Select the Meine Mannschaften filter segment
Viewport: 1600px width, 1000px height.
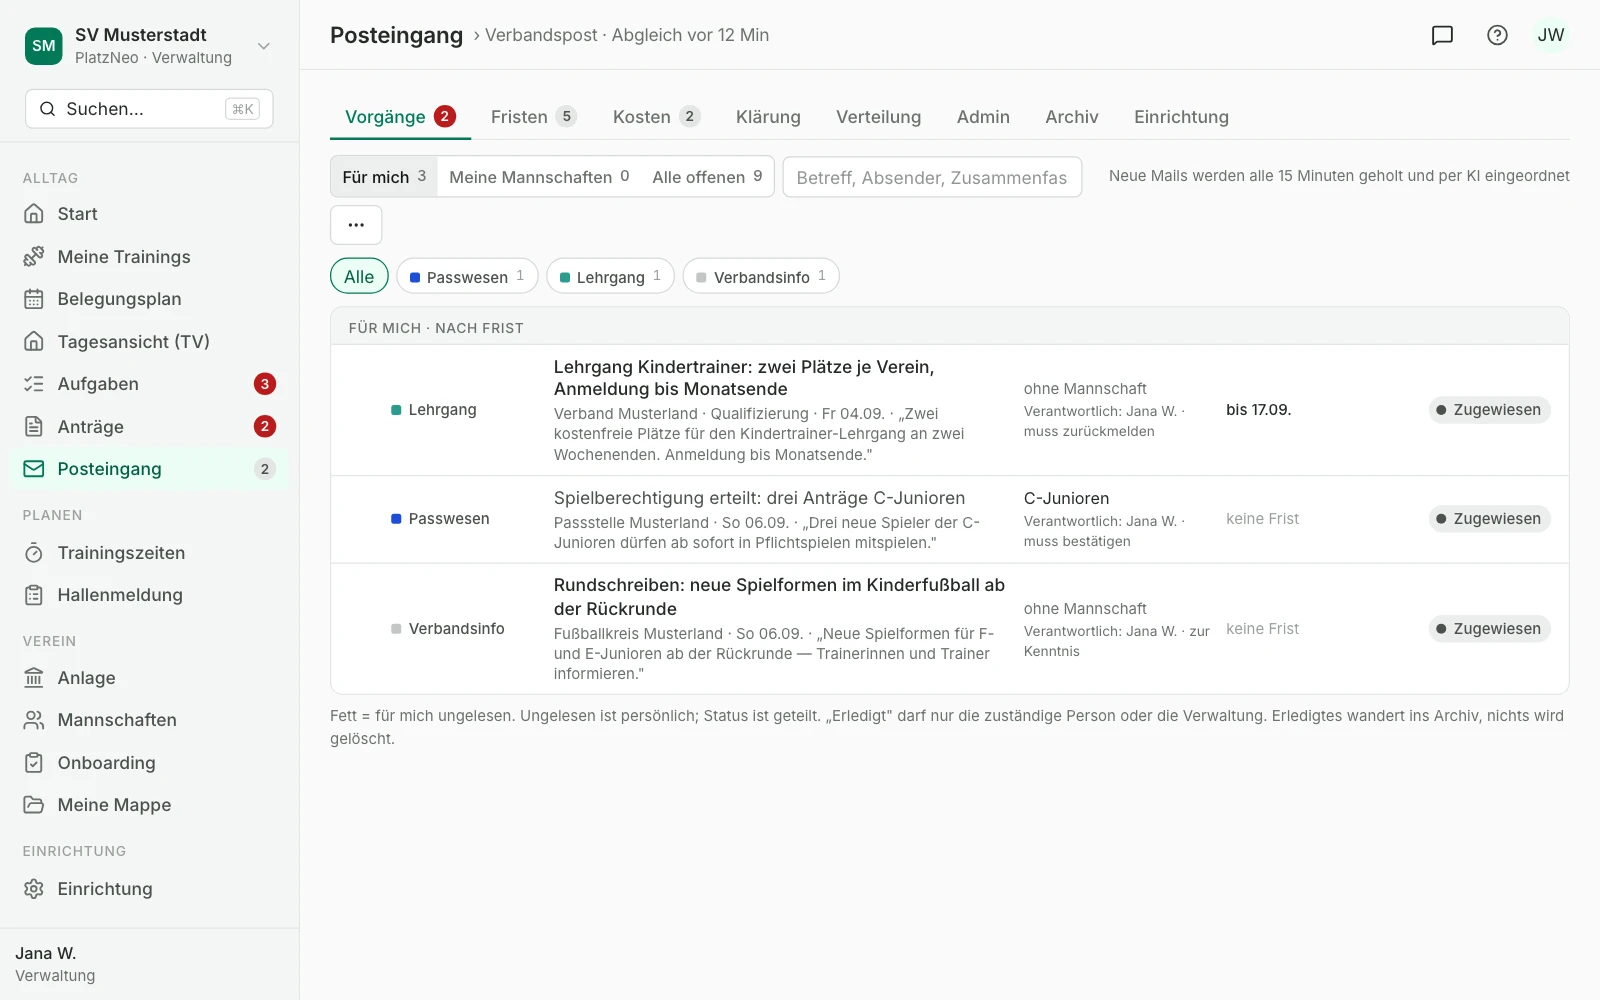coord(539,177)
